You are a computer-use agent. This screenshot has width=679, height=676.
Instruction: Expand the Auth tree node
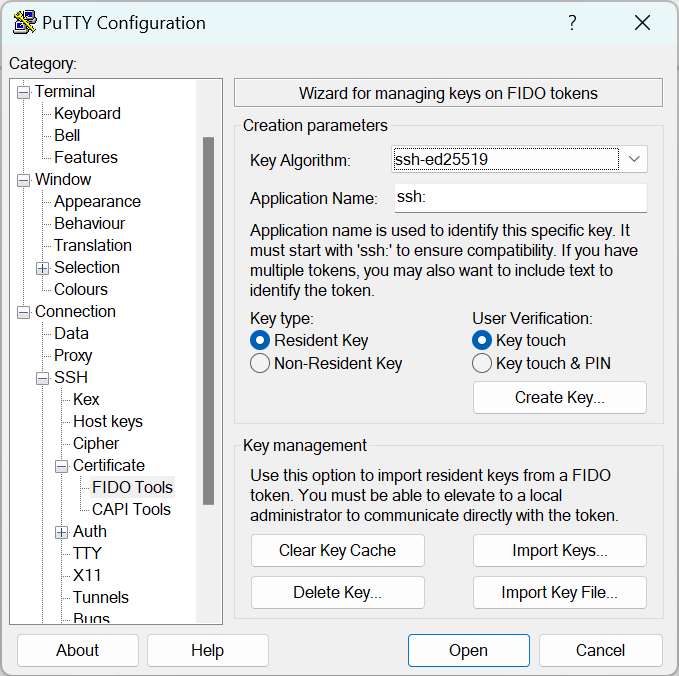61,532
